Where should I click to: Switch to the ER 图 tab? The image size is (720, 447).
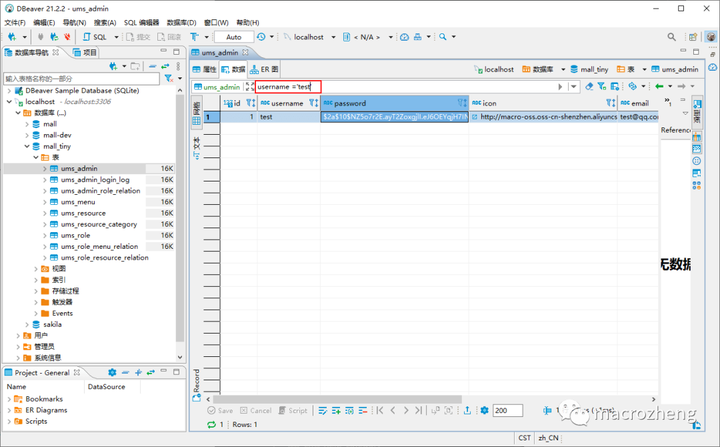pos(264,69)
